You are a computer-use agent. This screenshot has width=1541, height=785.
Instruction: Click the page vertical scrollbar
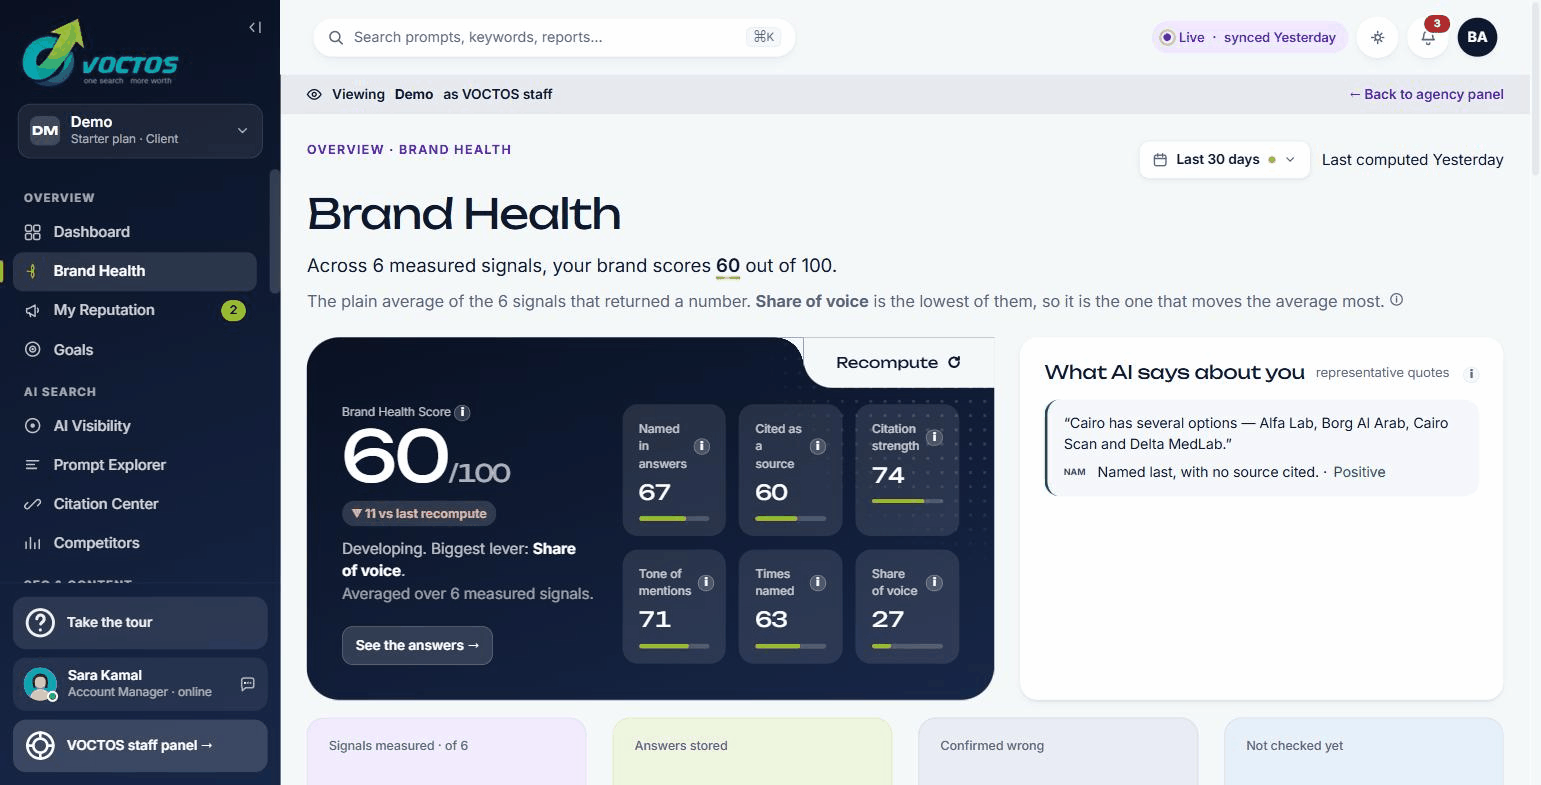(1536, 90)
